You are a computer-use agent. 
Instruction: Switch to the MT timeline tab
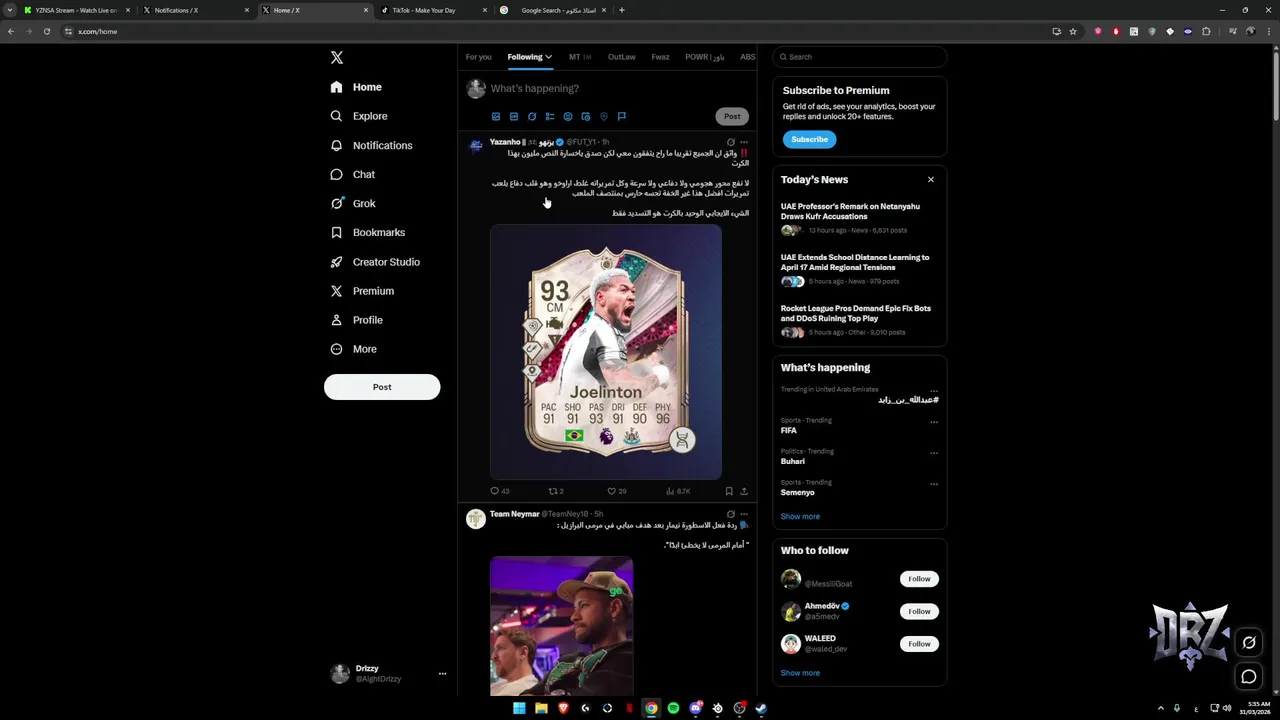[580, 57]
